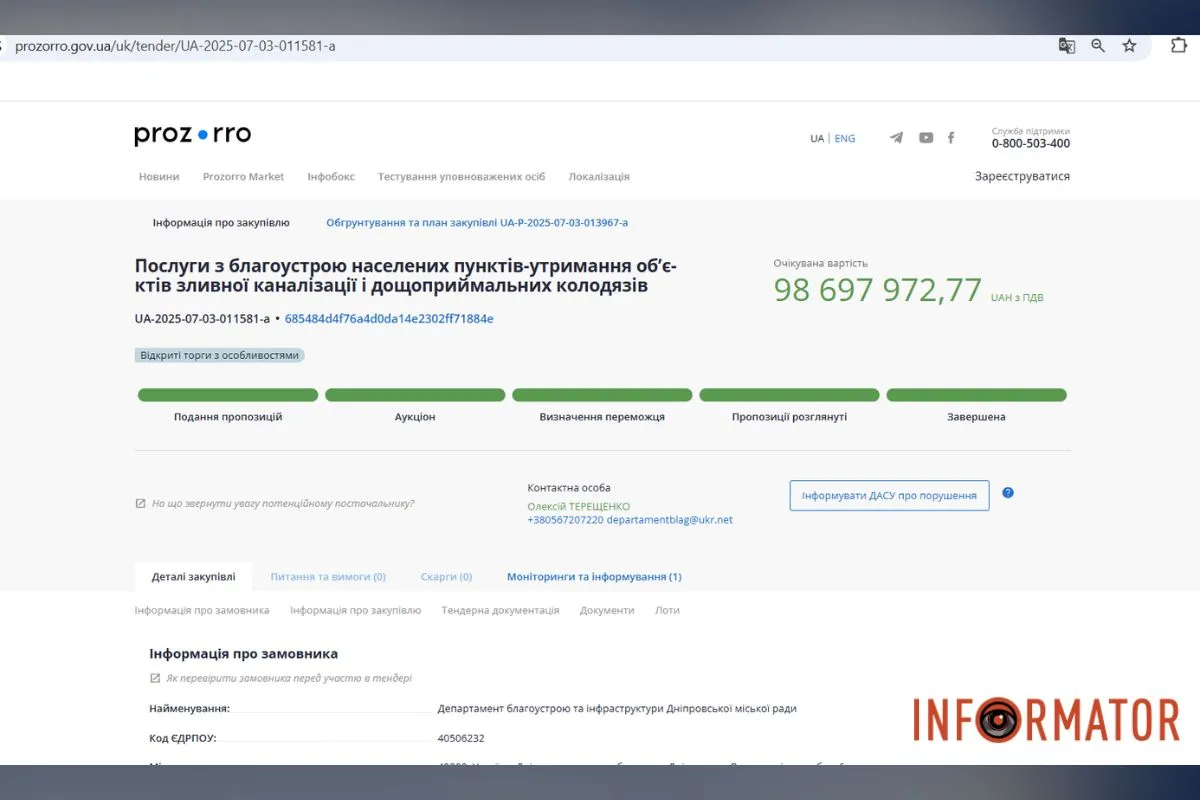Click the Prozorro logo

[193, 135]
